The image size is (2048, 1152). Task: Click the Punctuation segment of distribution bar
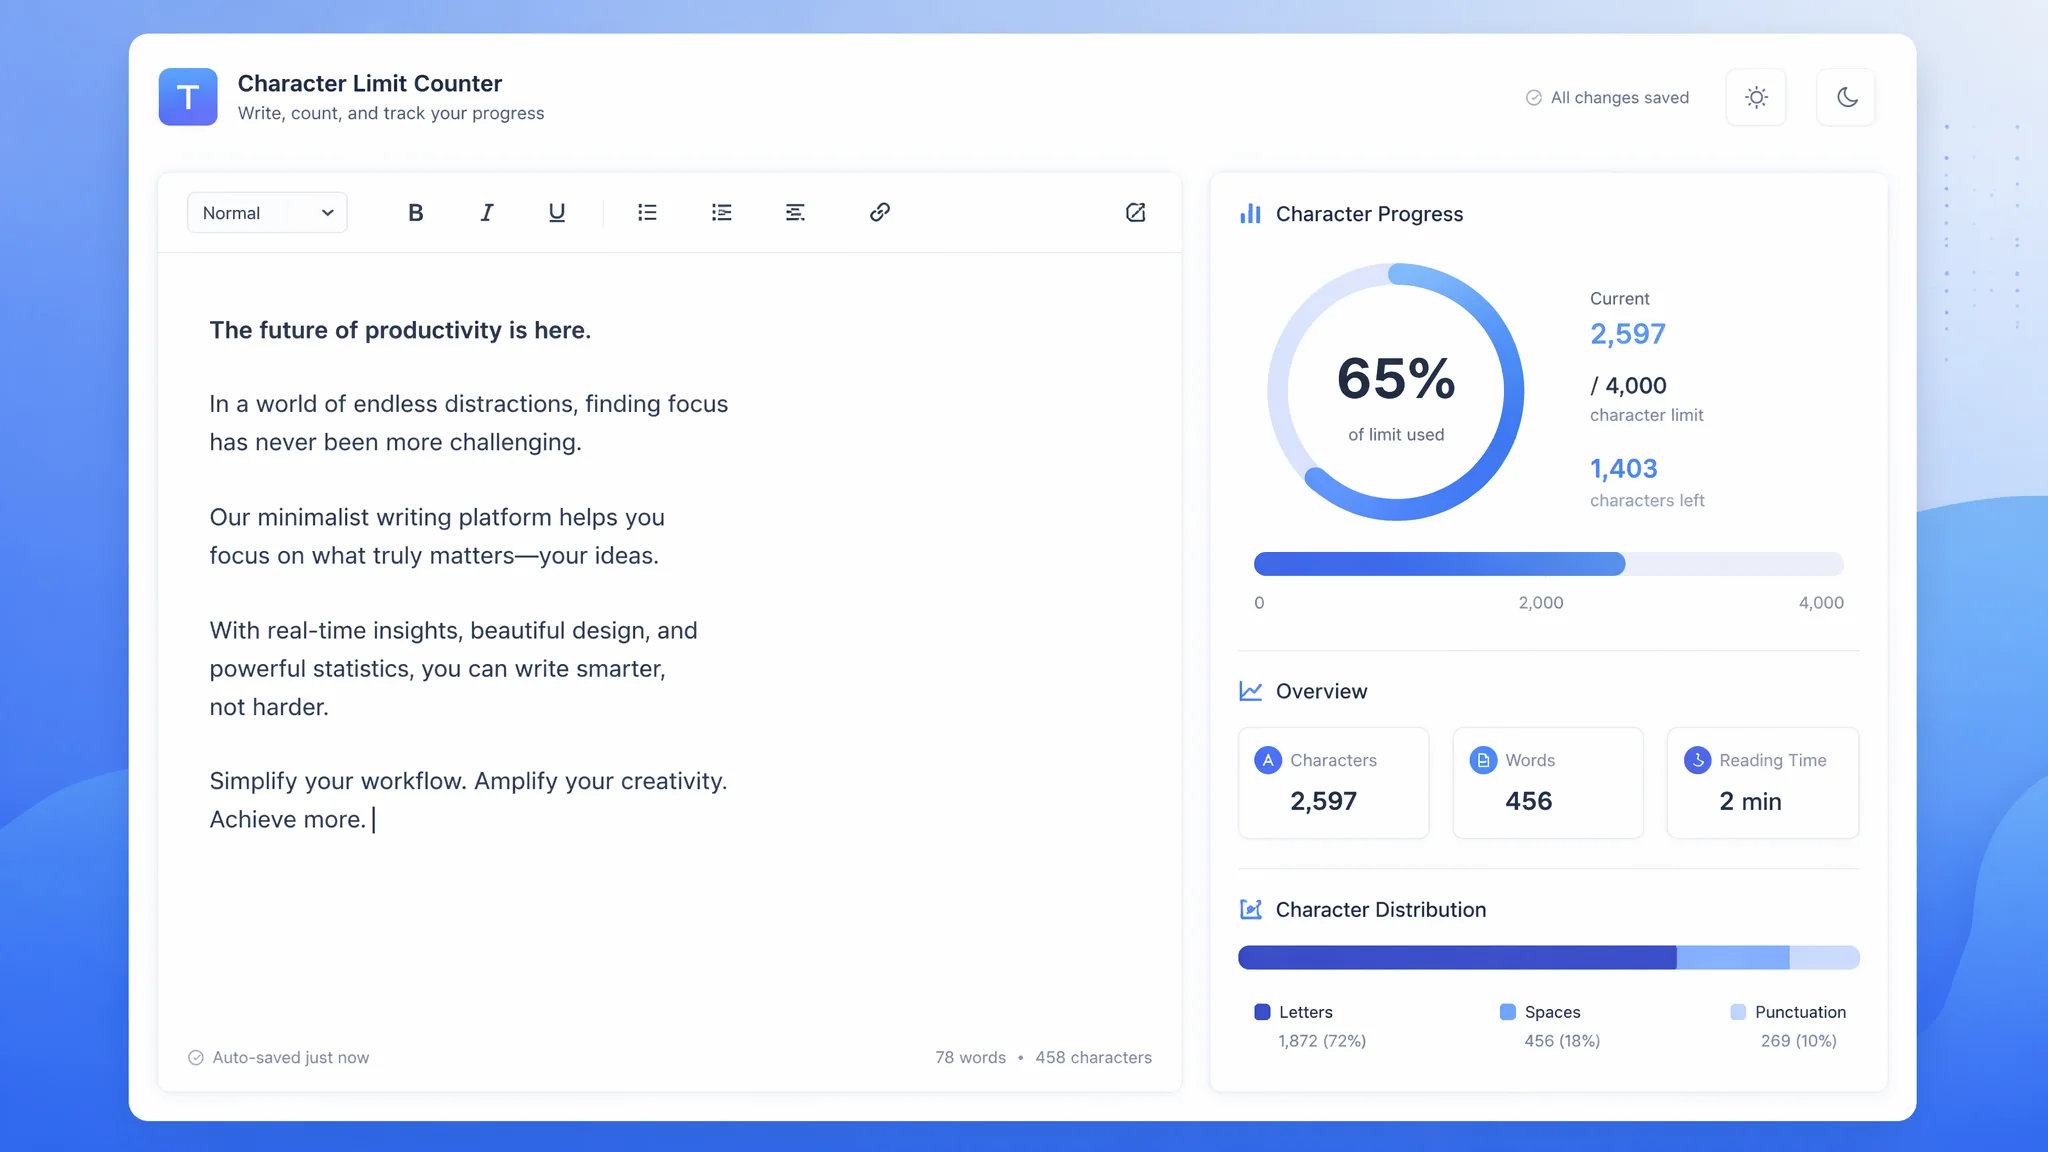[1825, 958]
